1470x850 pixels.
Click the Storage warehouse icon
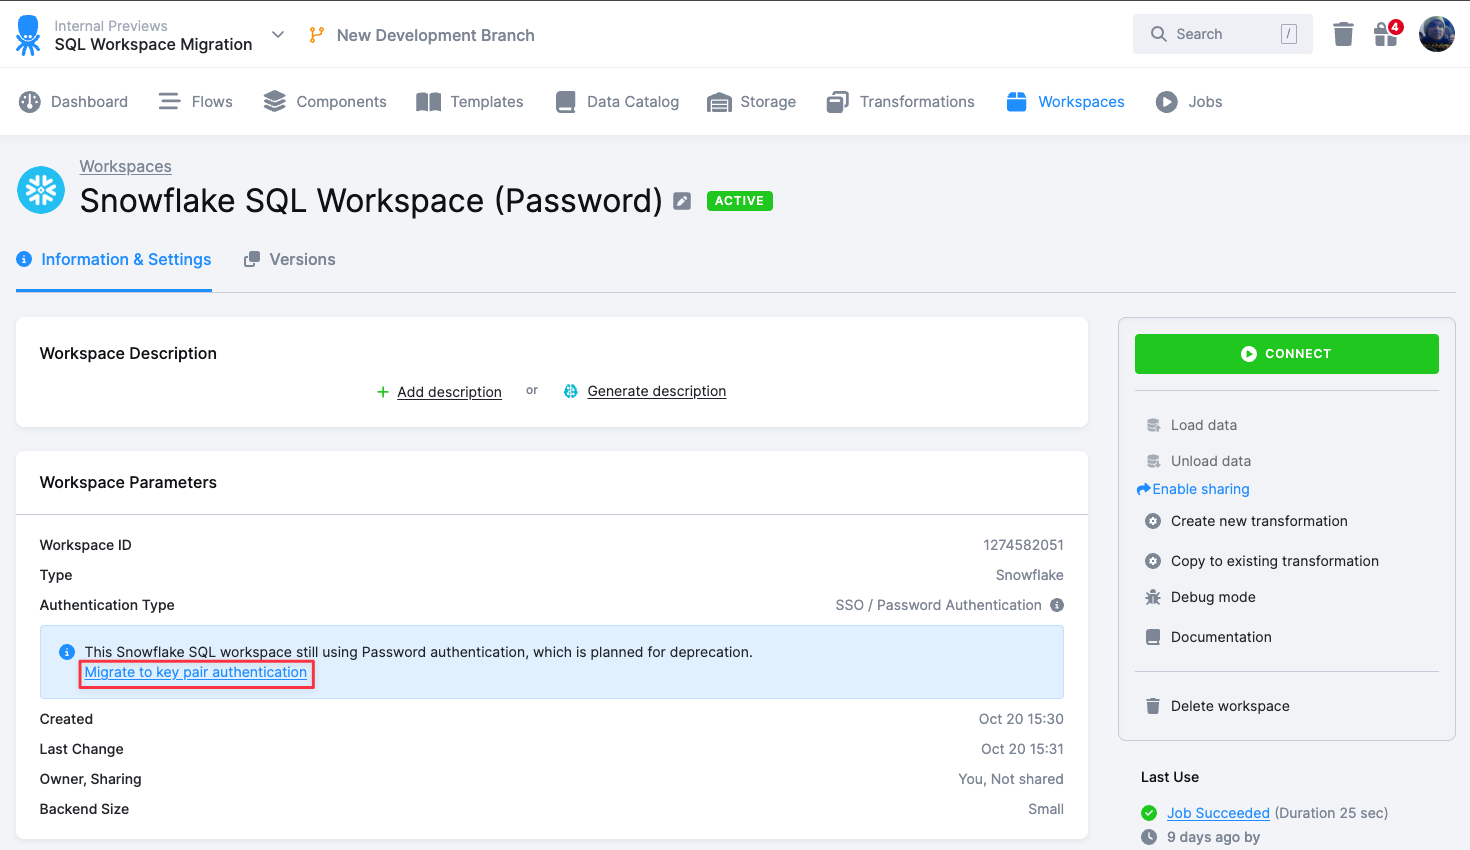coord(719,102)
